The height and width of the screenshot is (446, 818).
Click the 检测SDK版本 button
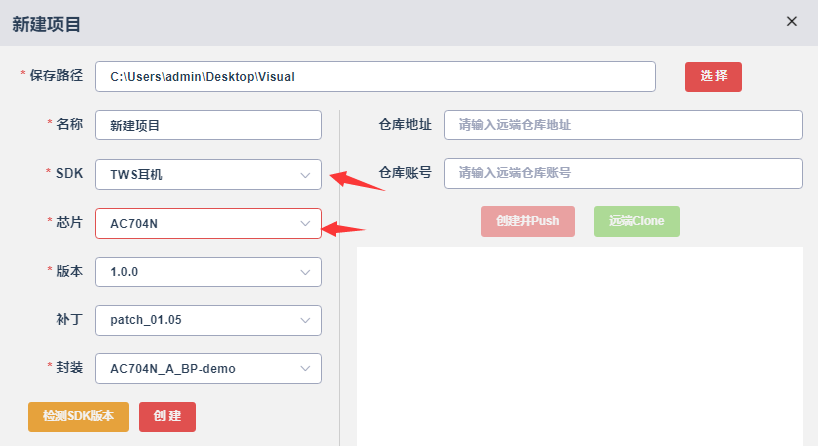click(x=78, y=416)
